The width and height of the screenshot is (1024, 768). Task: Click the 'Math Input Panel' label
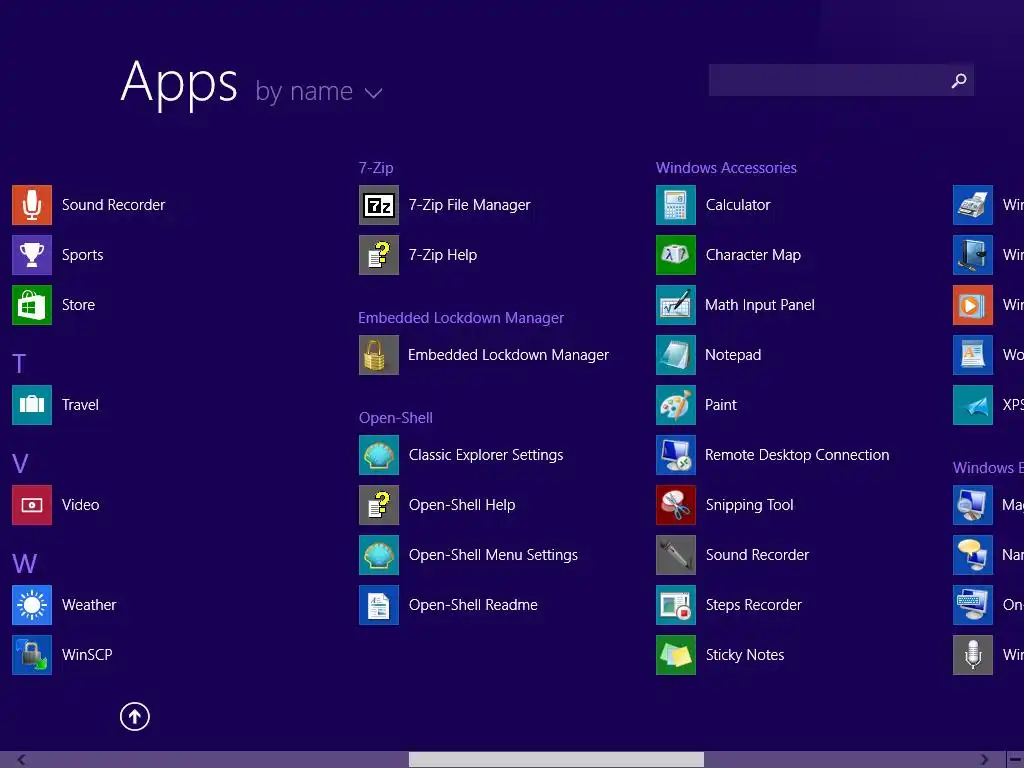click(760, 305)
